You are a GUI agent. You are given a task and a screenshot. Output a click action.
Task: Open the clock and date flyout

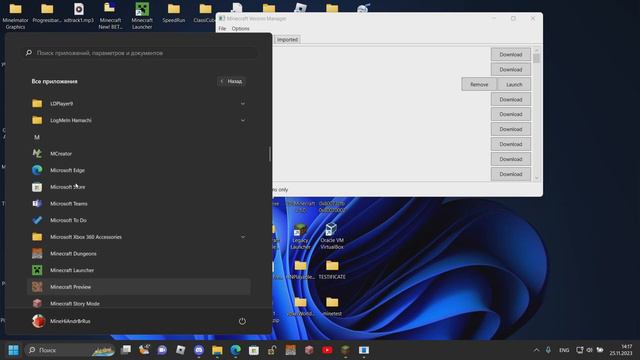(621, 350)
